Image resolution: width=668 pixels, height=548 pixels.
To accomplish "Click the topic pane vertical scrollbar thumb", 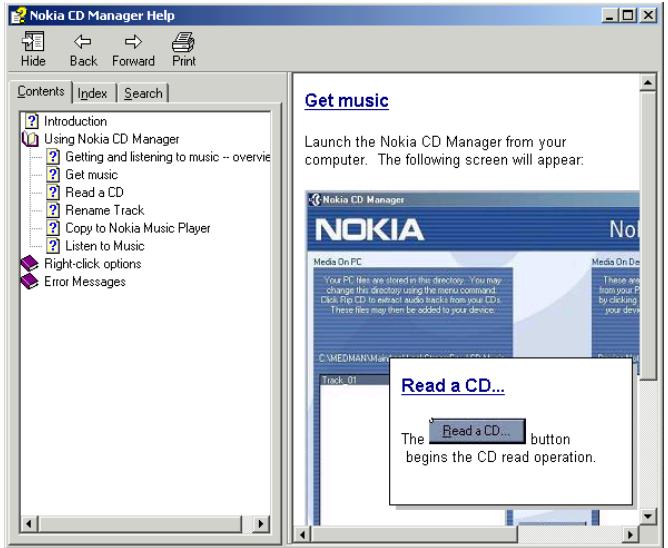I will [648, 235].
